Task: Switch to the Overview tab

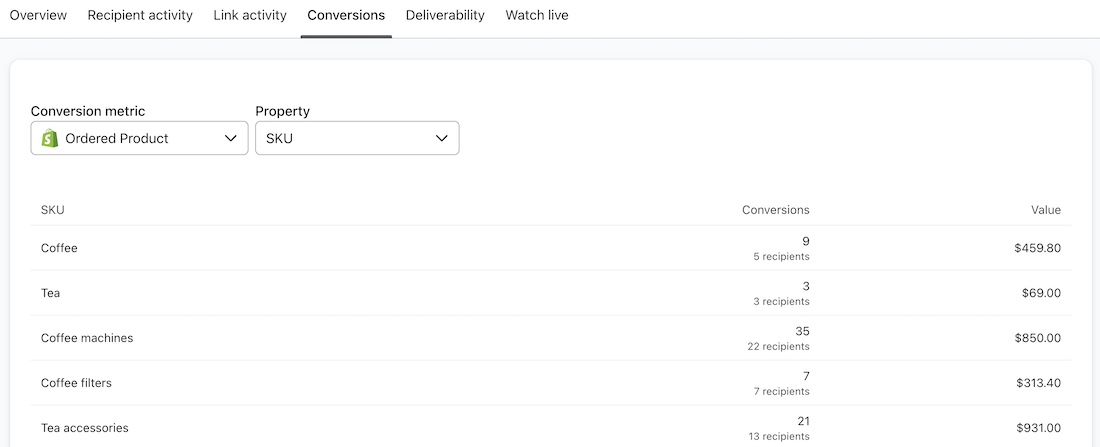Action: [x=38, y=16]
